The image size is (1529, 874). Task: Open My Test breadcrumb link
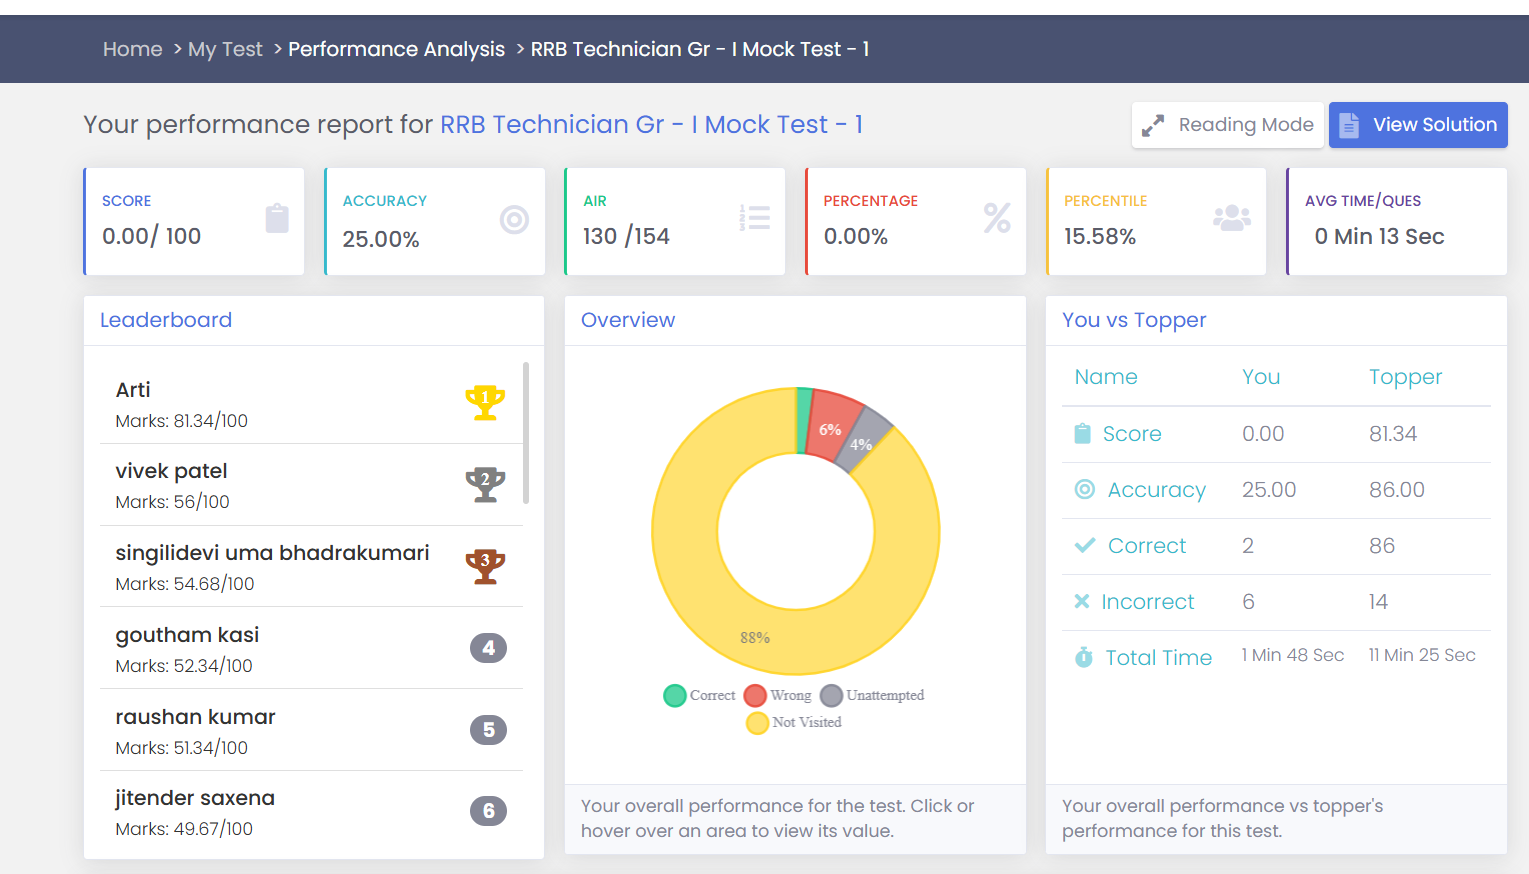click(225, 49)
